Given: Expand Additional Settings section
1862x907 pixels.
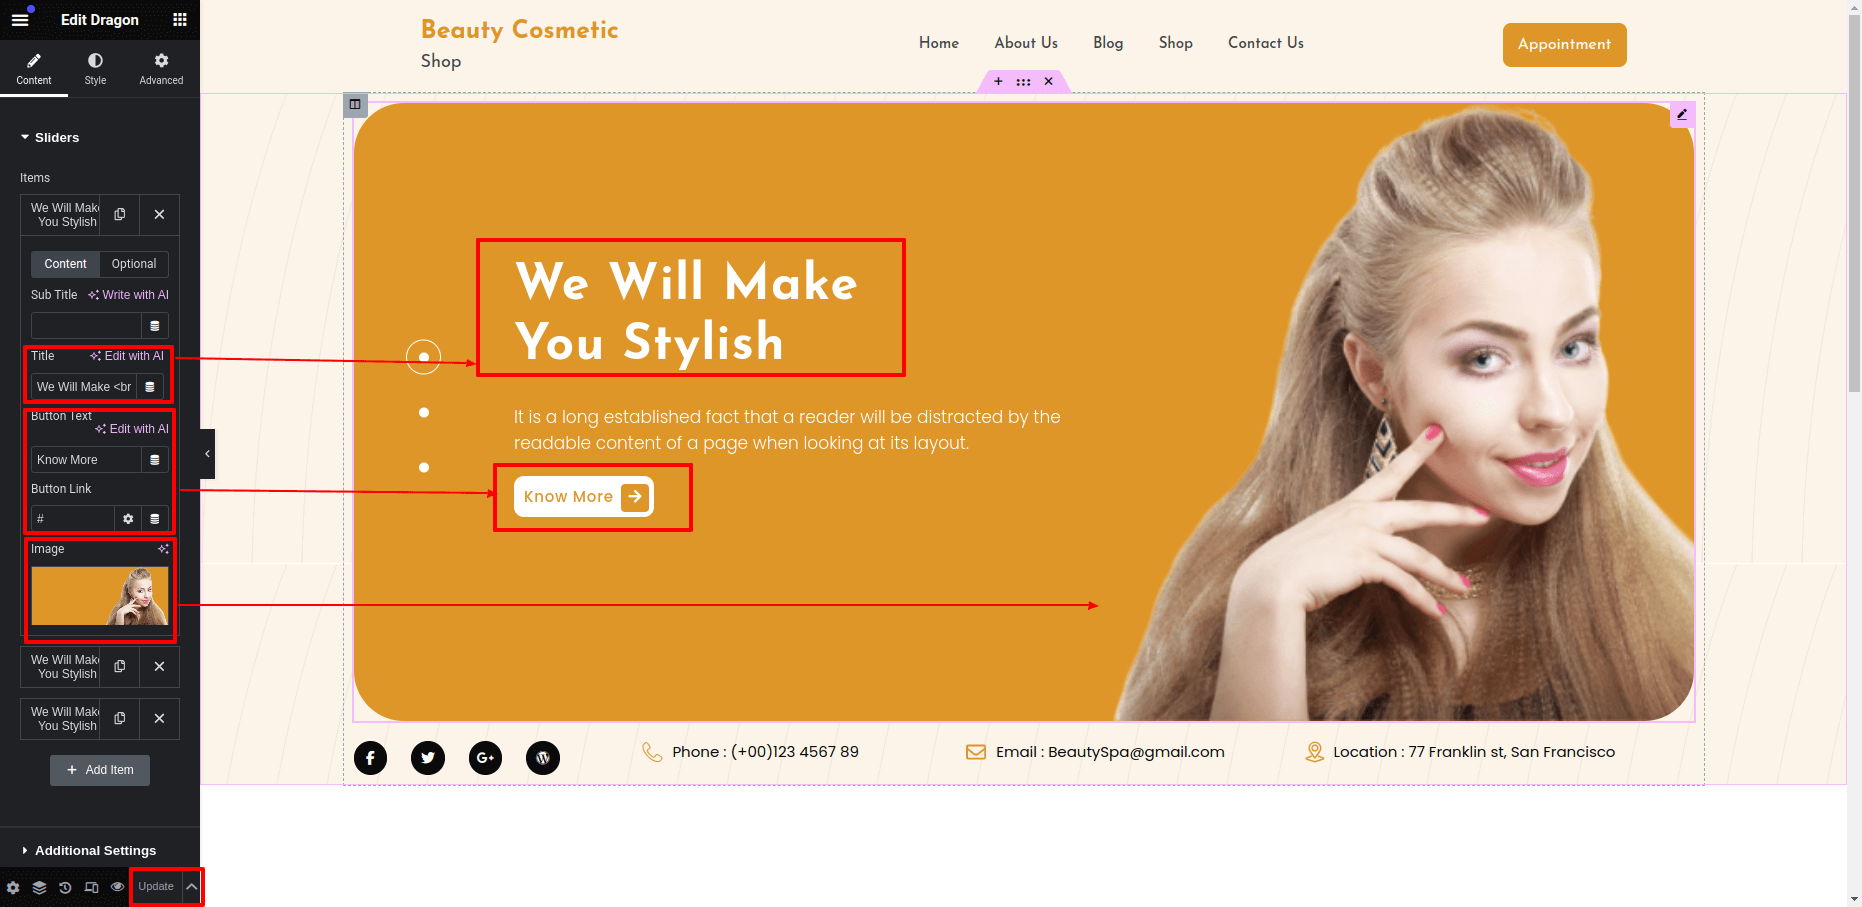Looking at the screenshot, I should 95,851.
